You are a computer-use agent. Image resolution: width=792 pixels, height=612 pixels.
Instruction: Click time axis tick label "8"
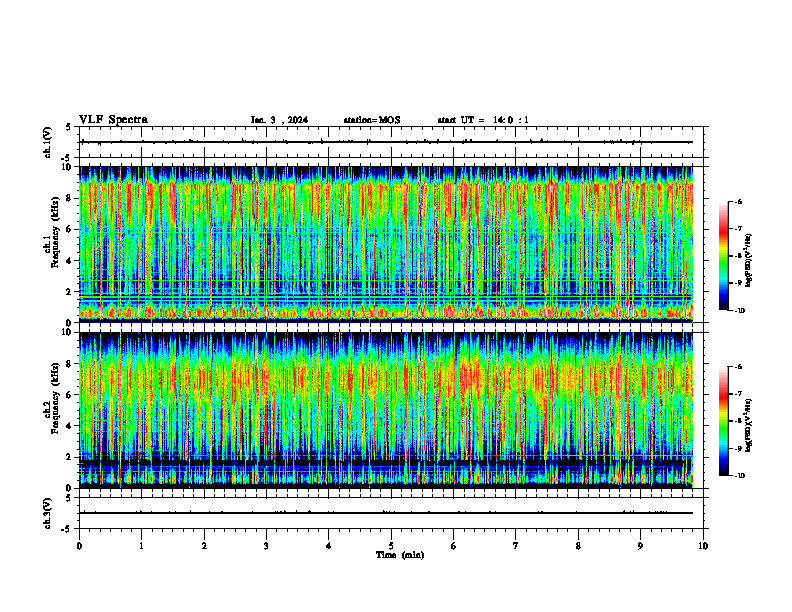(x=578, y=546)
